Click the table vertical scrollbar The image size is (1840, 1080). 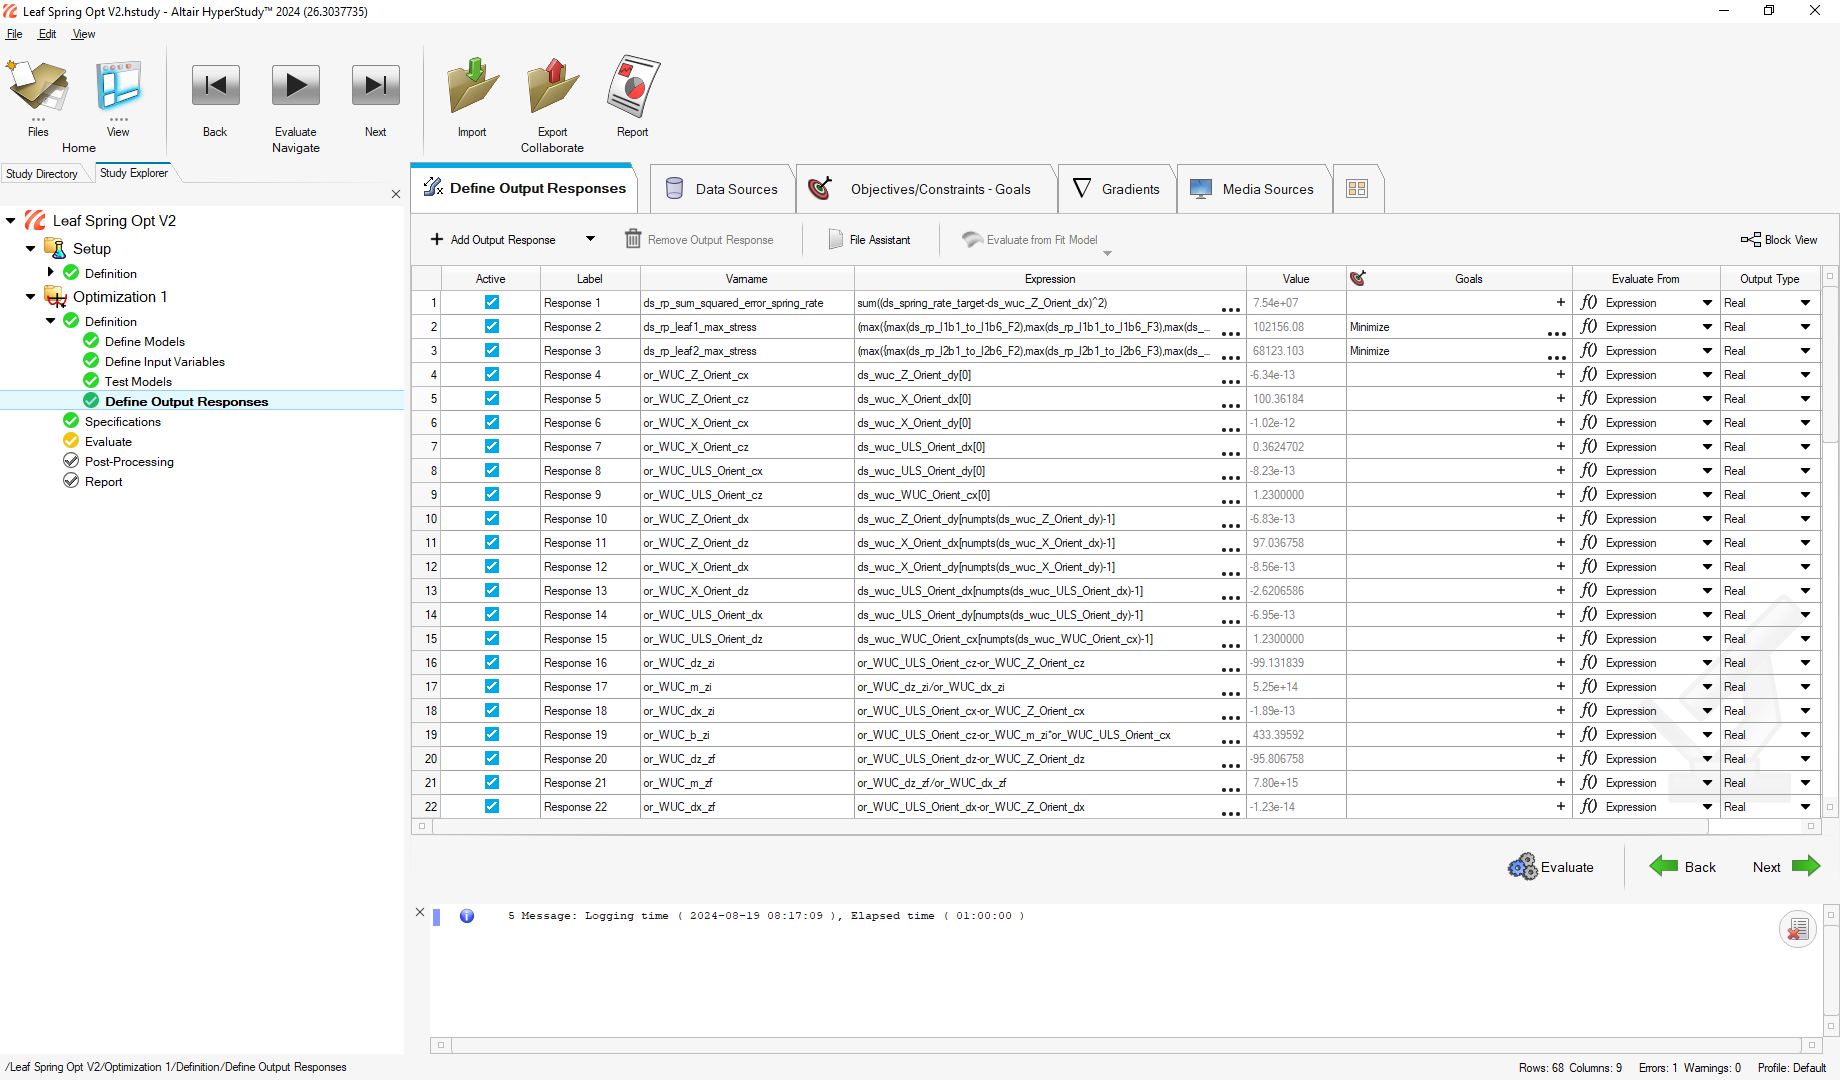[1830, 363]
